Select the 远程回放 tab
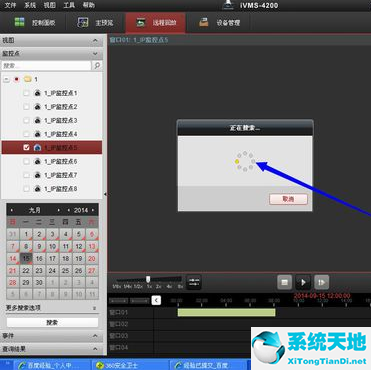 tap(156, 23)
